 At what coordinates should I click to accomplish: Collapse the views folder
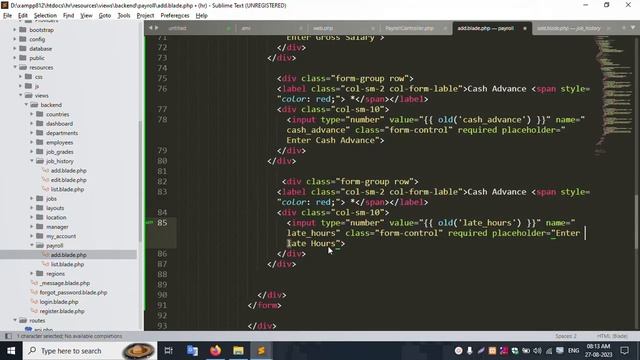(x=20, y=96)
